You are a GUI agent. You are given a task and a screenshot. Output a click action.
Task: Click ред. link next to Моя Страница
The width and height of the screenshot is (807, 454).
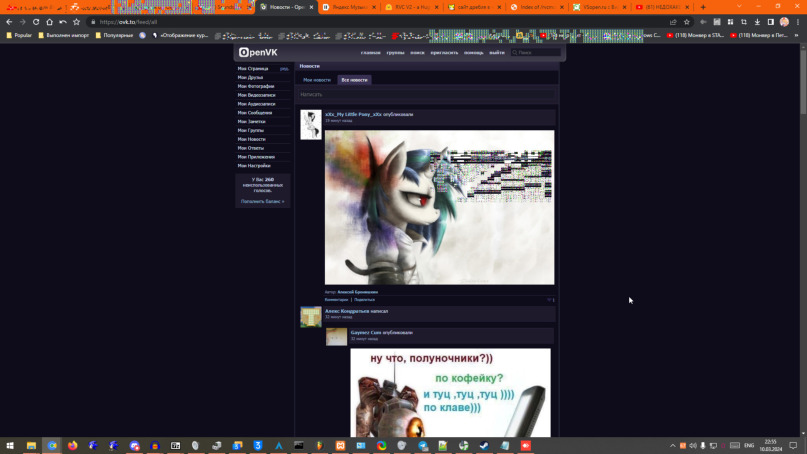284,68
